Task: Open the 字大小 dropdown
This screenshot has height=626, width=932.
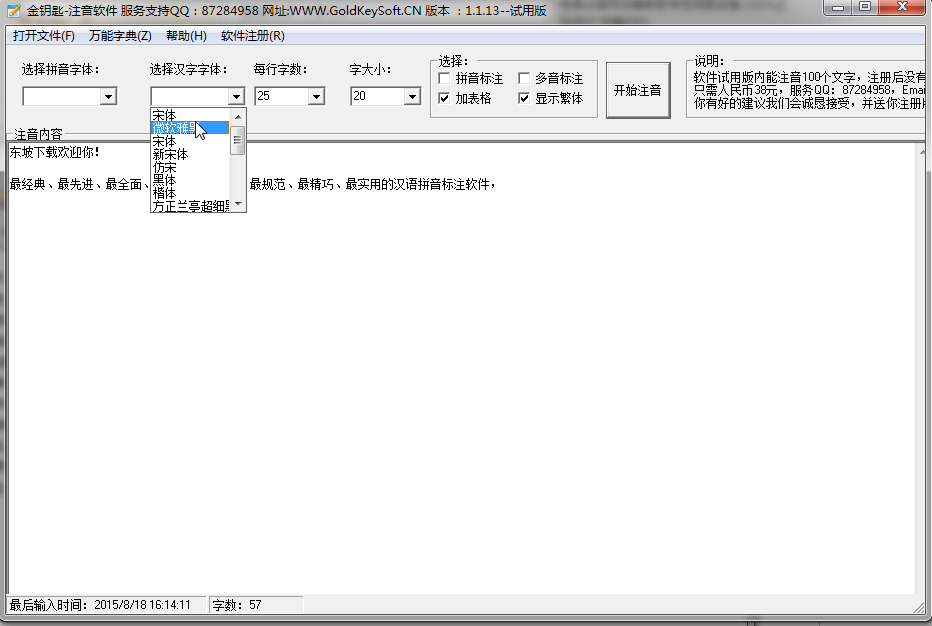Action: [x=411, y=96]
